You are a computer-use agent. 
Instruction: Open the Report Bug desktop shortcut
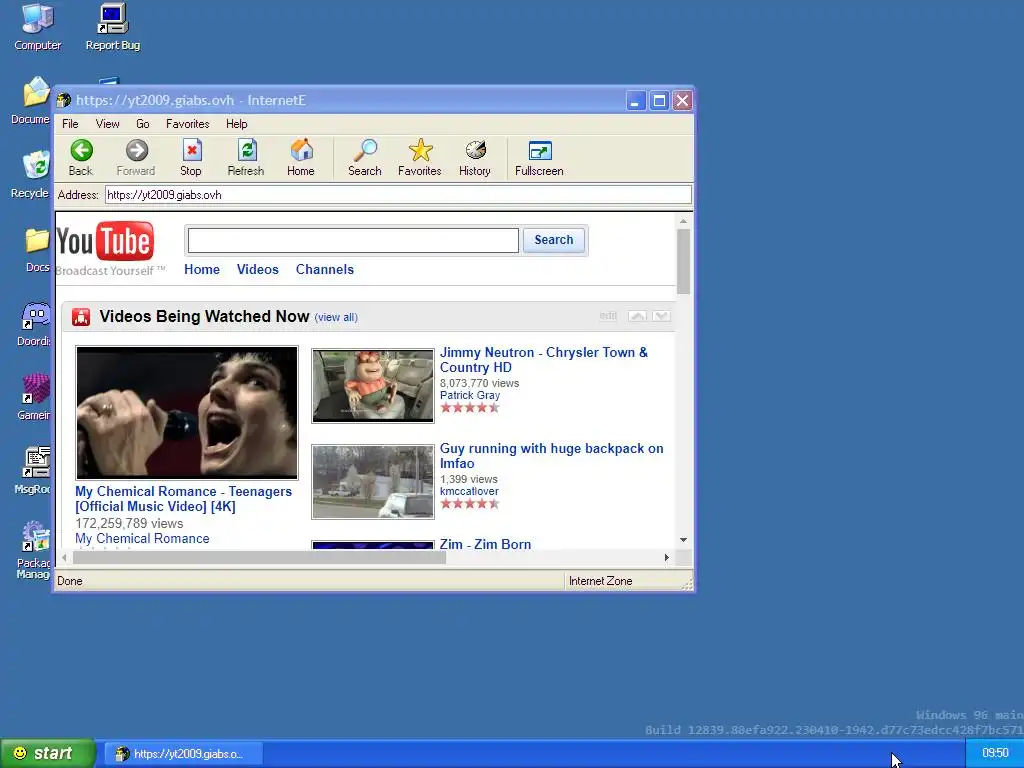113,27
